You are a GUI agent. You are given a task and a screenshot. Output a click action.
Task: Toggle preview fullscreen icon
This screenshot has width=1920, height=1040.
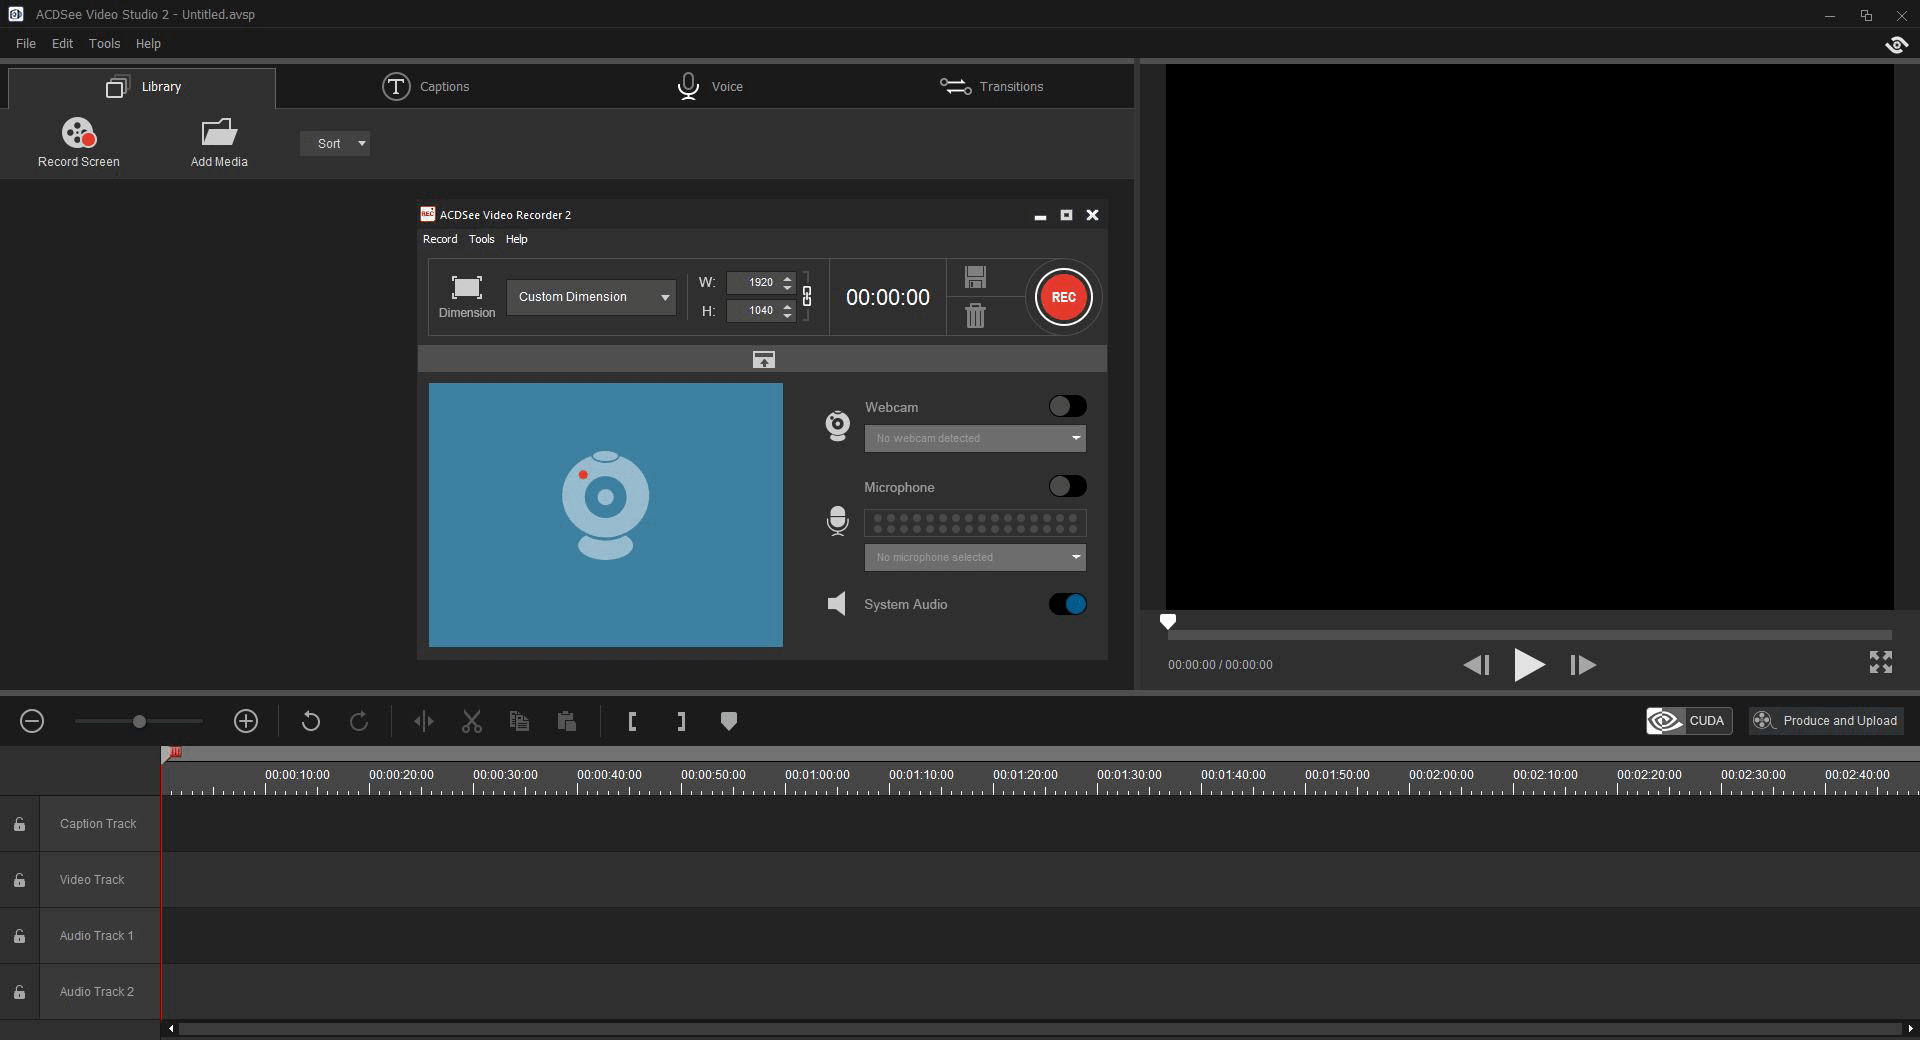1881,662
